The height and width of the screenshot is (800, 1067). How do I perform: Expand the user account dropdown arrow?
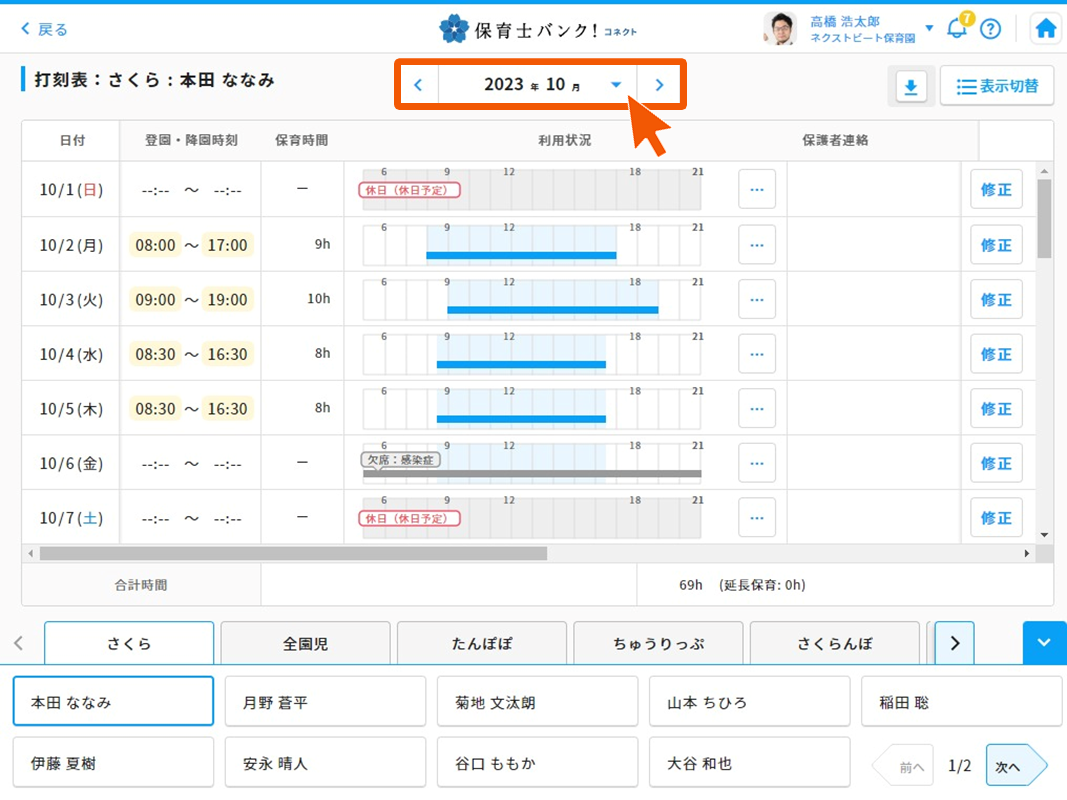tap(929, 28)
